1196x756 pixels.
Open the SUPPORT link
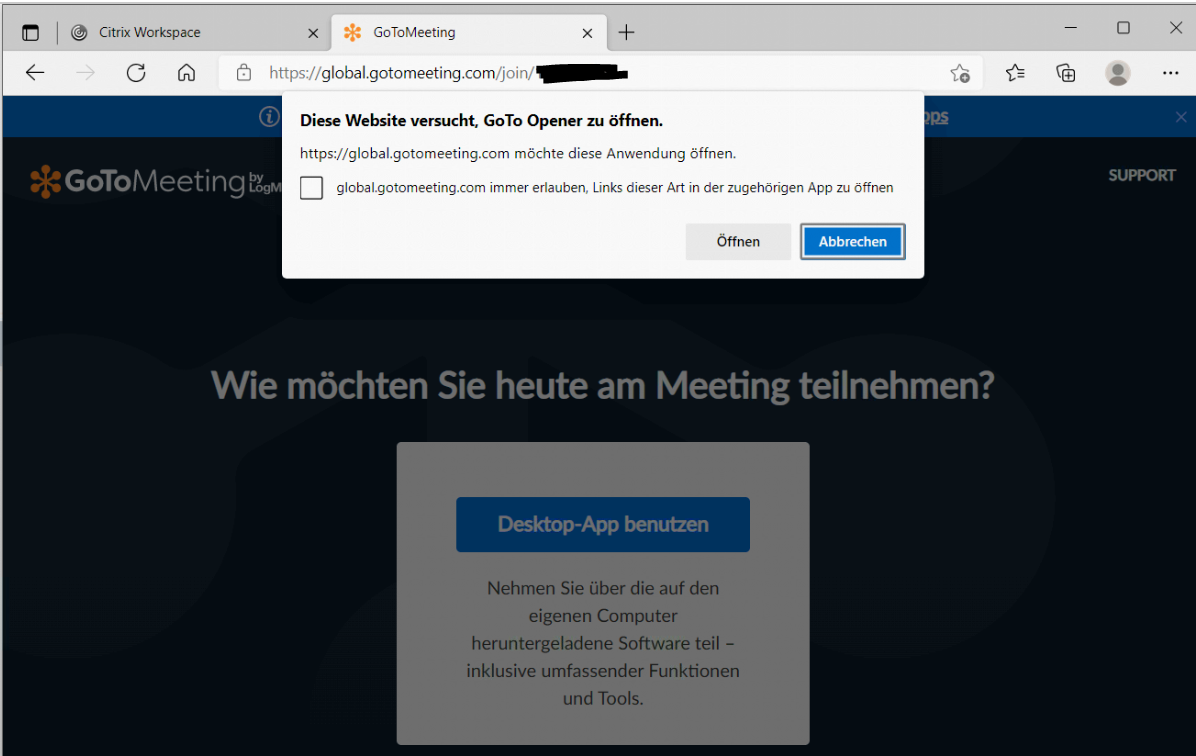1141,175
